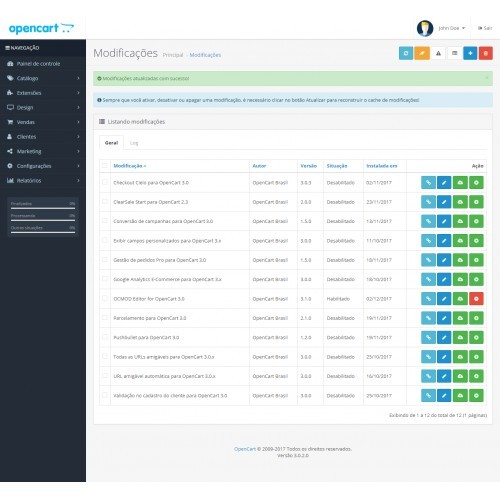This screenshot has width=500, height=500.
Task: Switch to the Geral tab
Action: click(x=111, y=143)
